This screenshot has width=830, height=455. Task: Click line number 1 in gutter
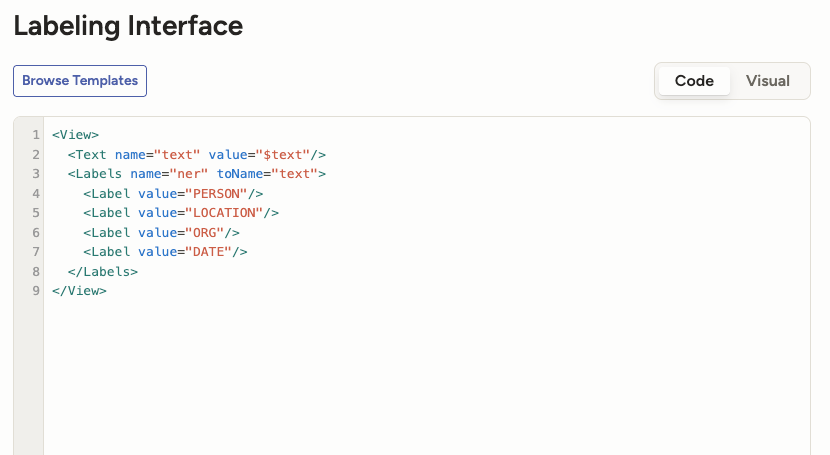pyautogui.click(x=35, y=135)
